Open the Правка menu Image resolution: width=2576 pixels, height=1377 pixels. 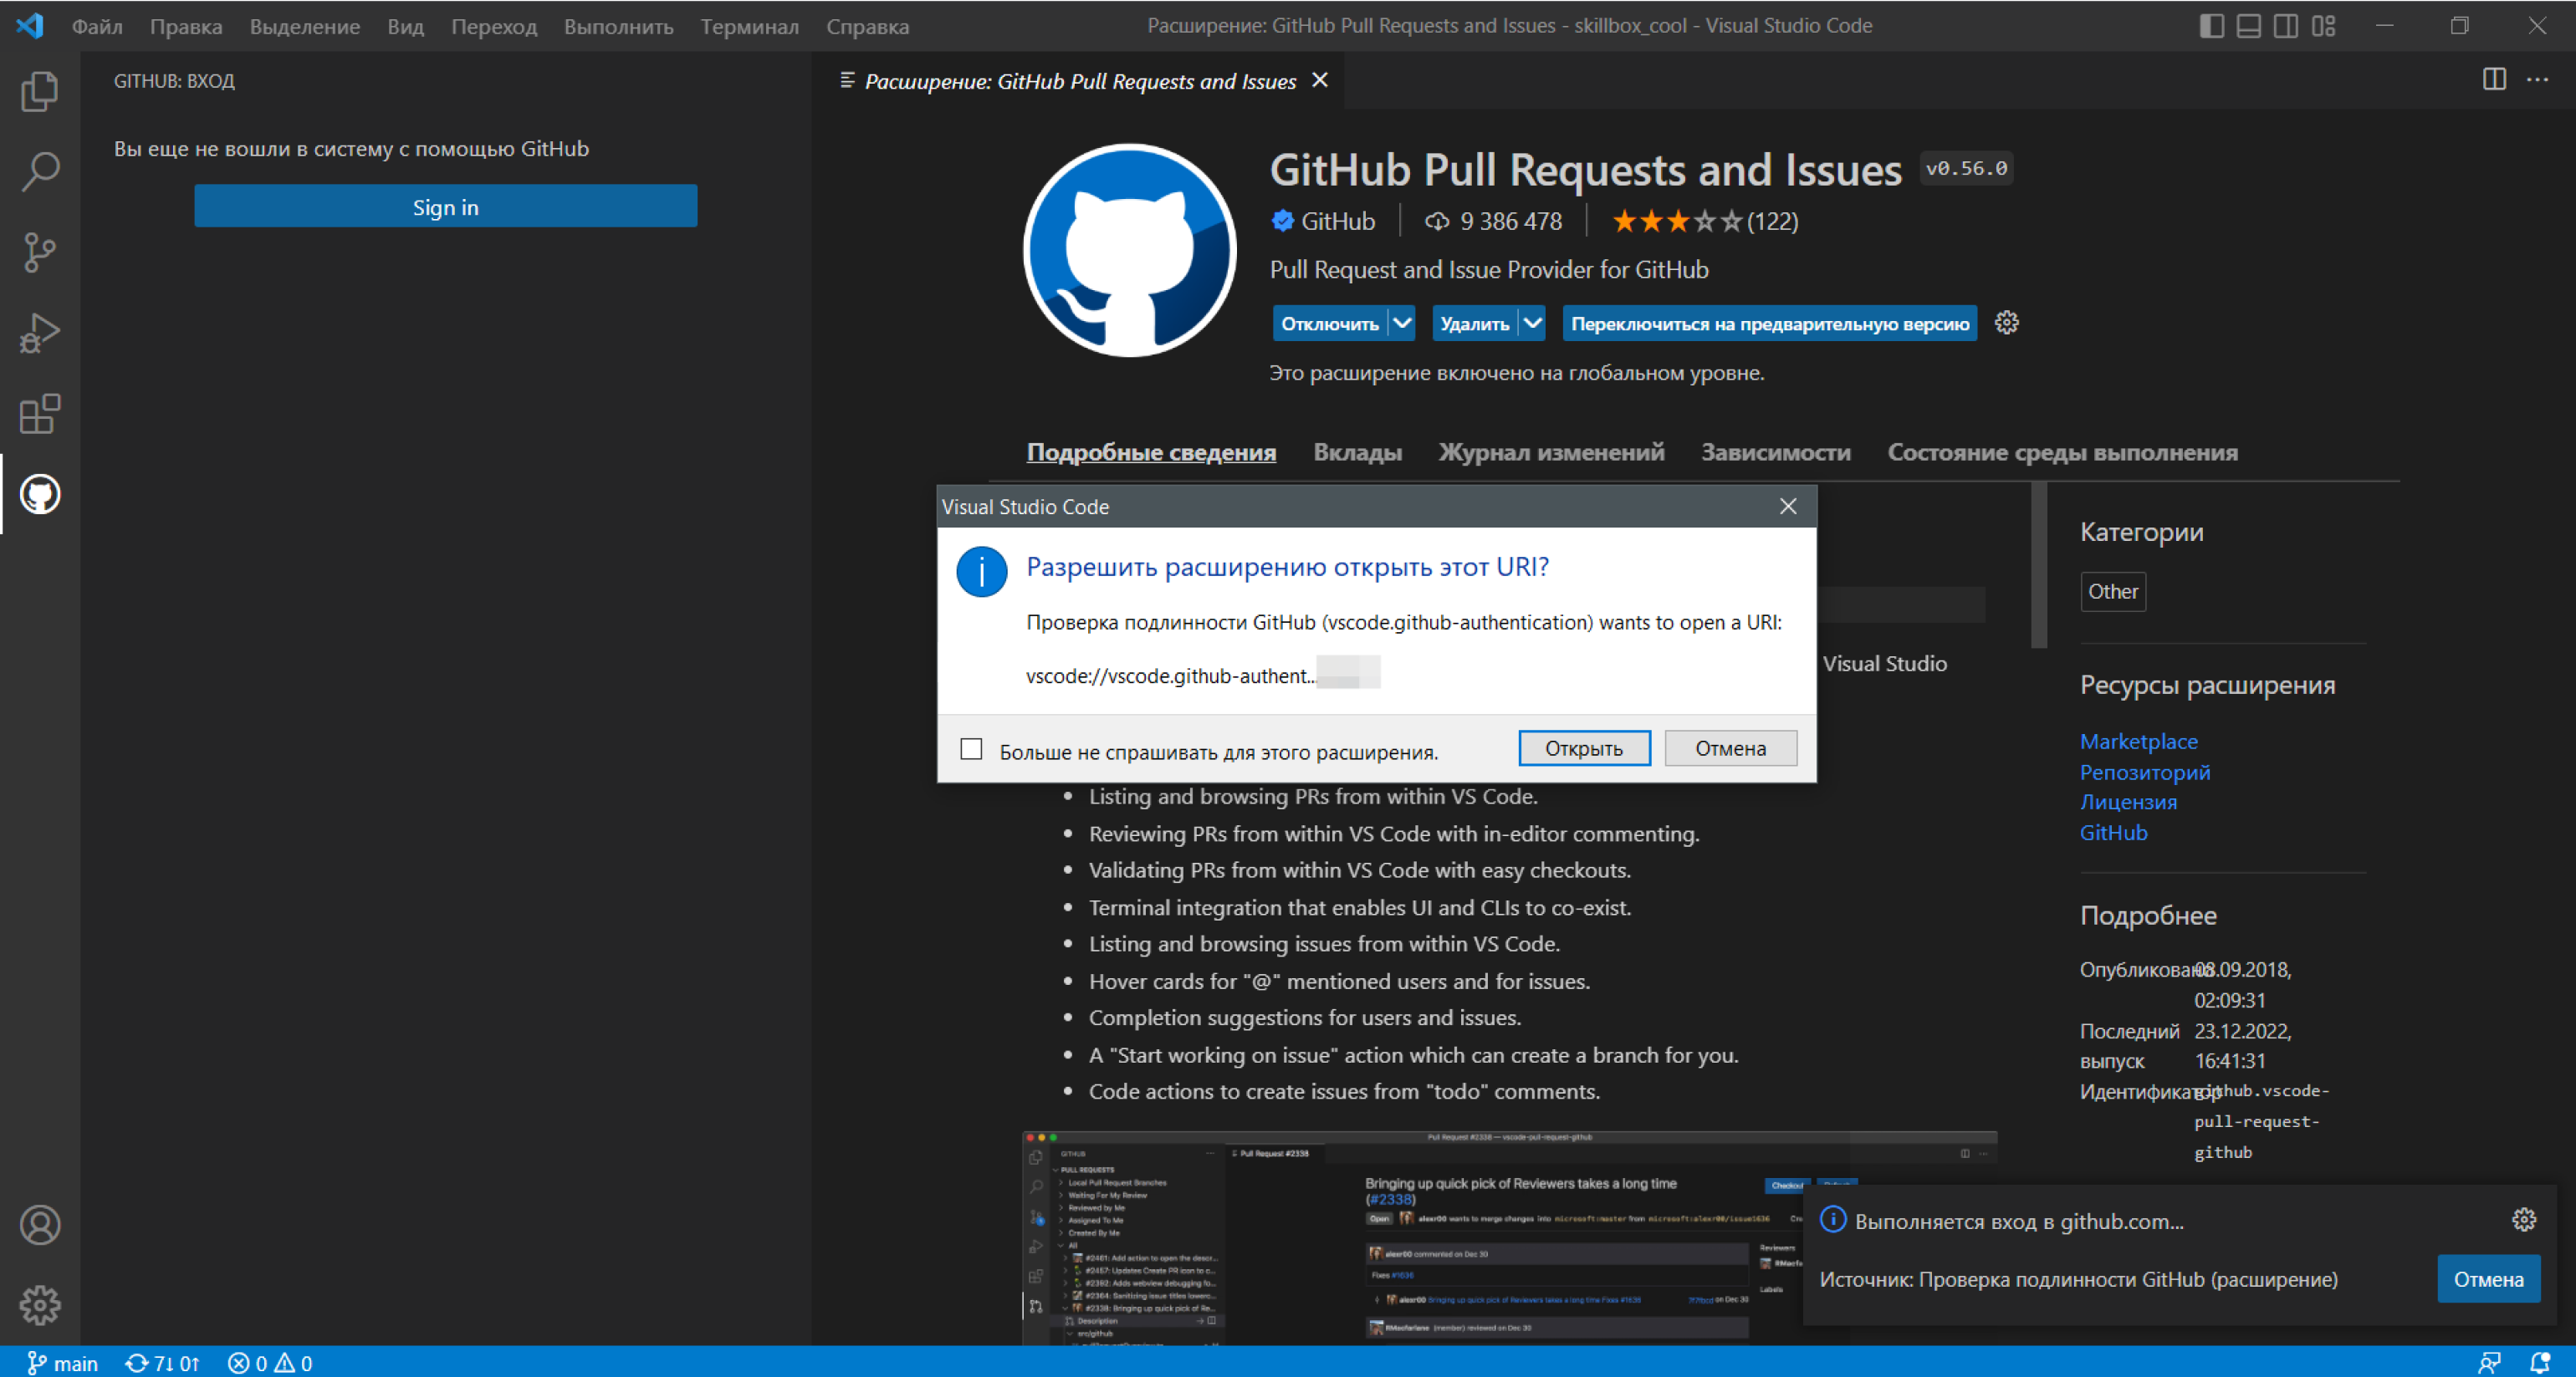(186, 26)
